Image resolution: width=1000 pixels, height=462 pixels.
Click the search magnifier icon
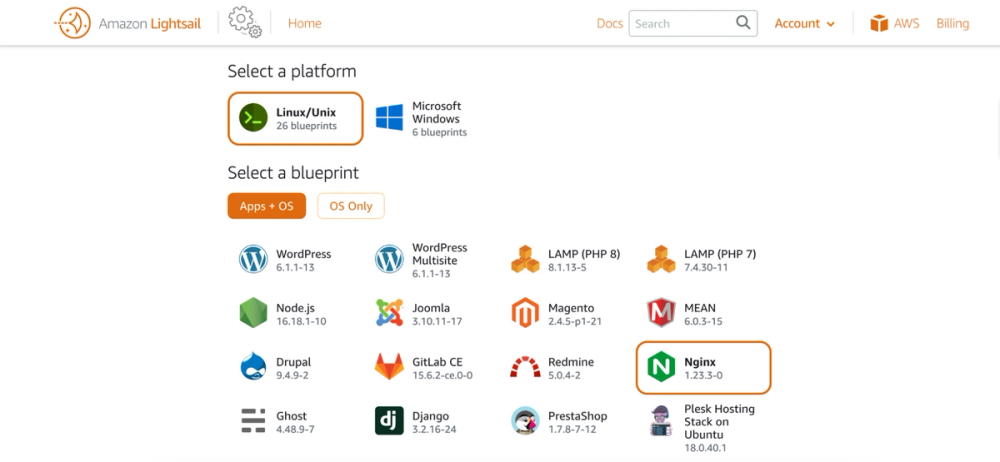click(x=743, y=23)
